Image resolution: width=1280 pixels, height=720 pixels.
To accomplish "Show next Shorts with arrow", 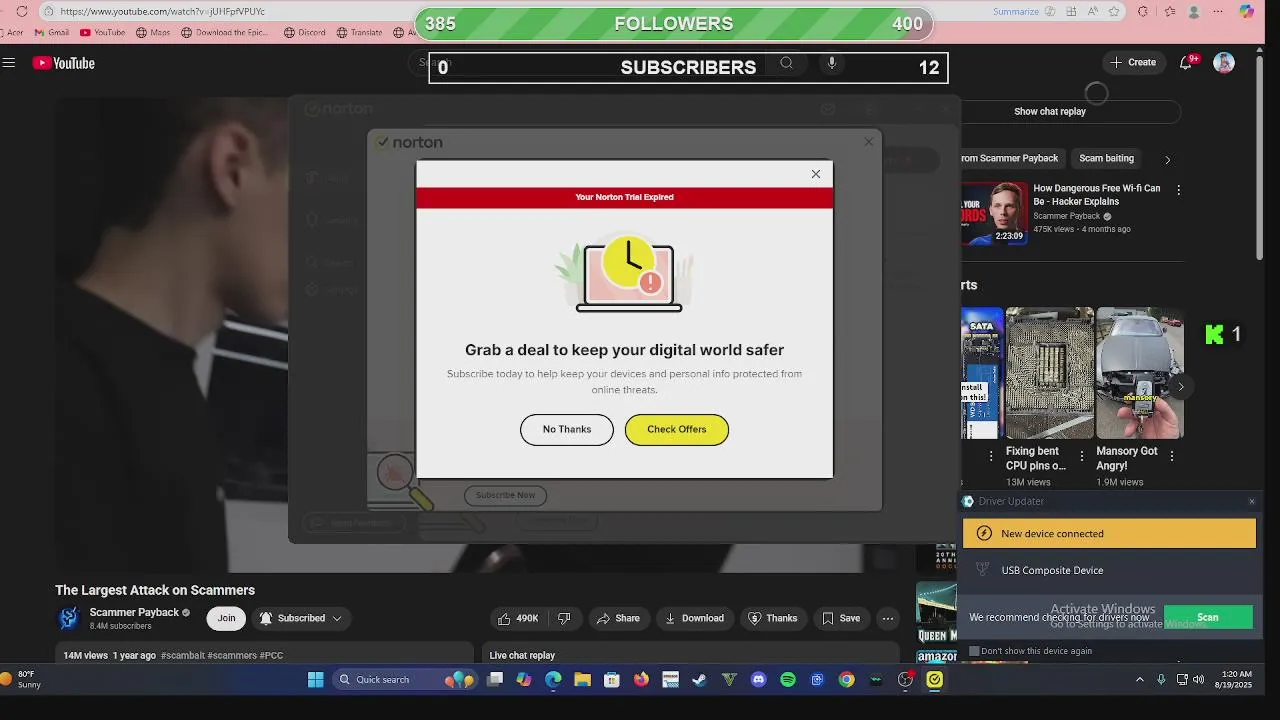I will pos(1181,387).
